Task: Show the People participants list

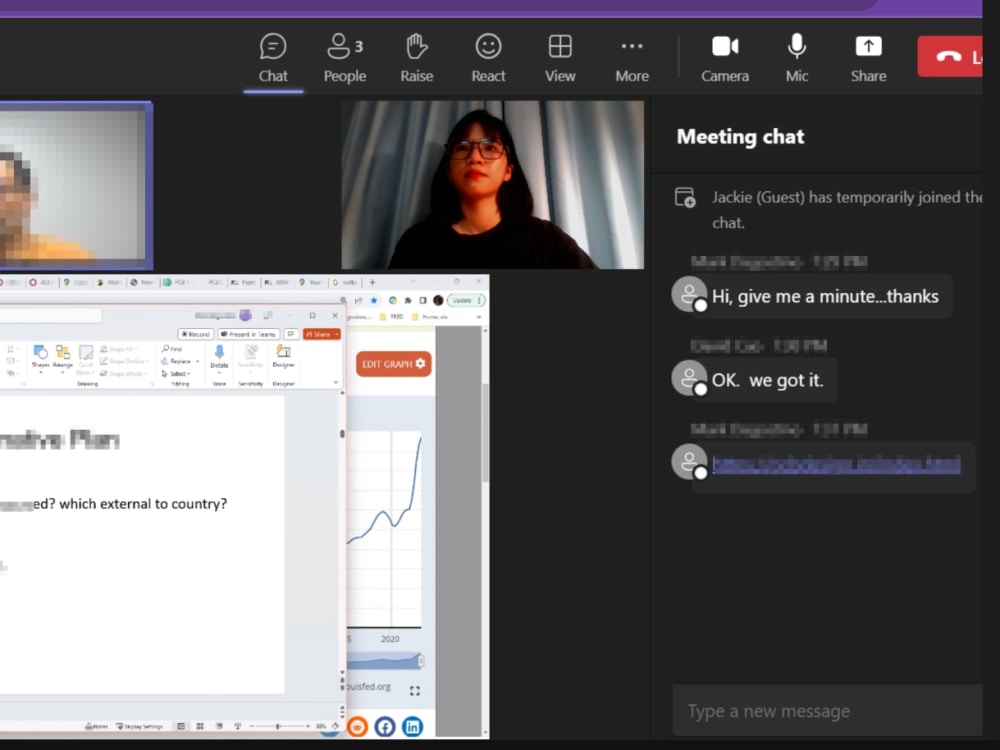Action: coord(345,58)
